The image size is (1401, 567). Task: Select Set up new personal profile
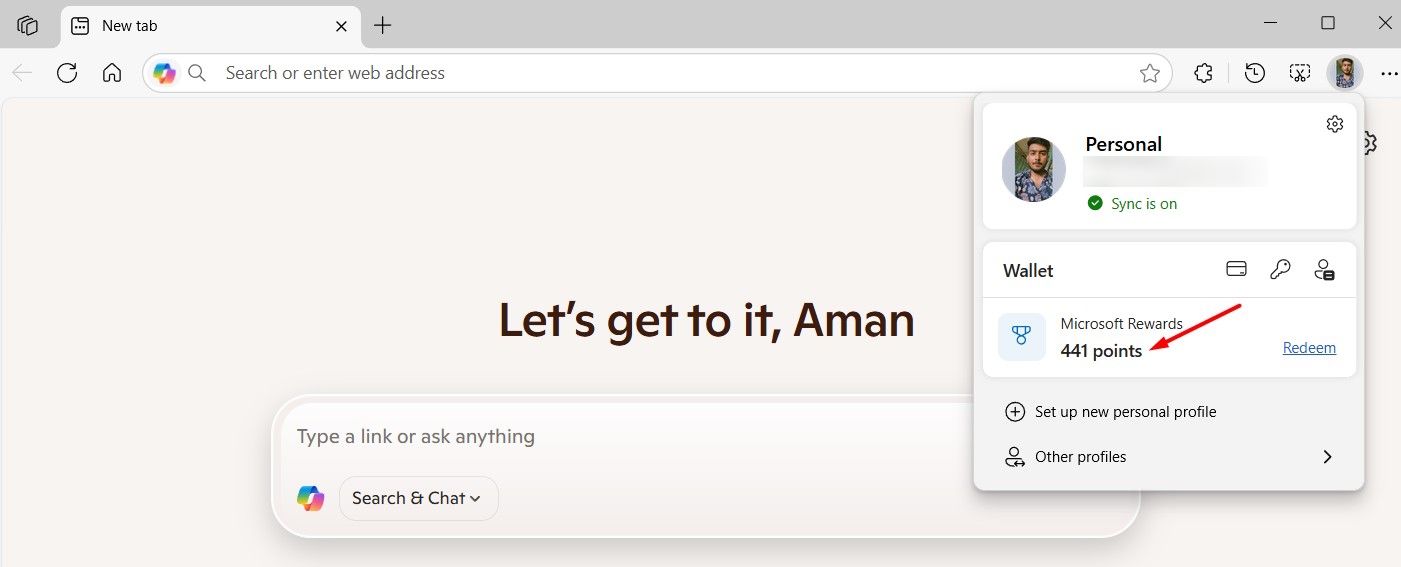coord(1110,412)
